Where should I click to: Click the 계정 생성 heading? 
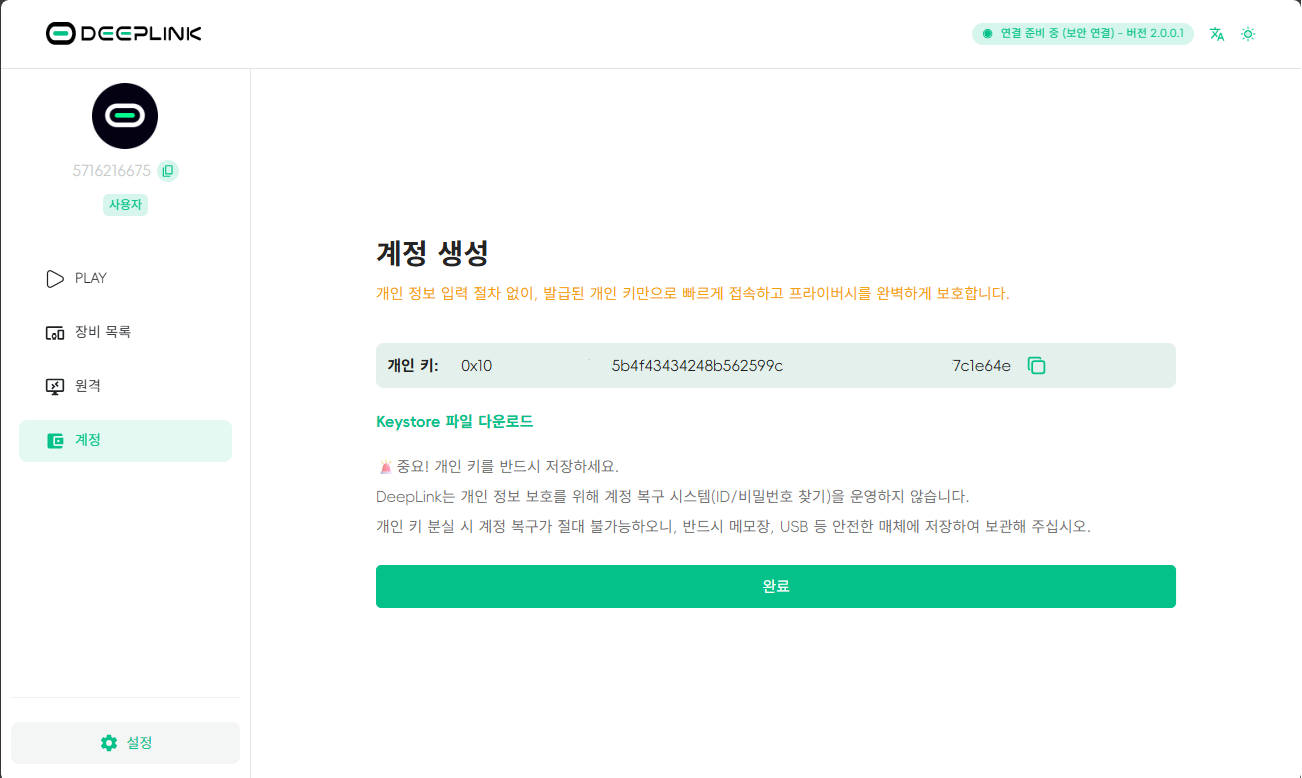tap(432, 253)
